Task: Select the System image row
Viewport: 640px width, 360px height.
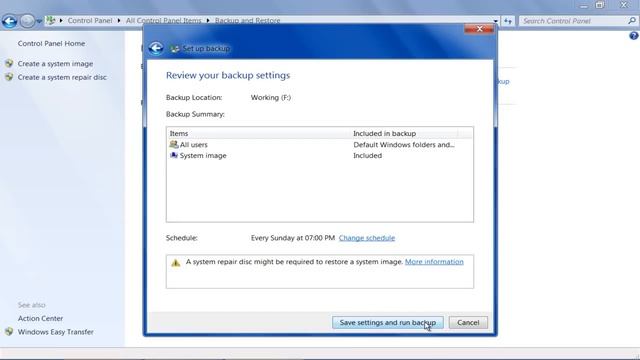Action: tap(320, 156)
